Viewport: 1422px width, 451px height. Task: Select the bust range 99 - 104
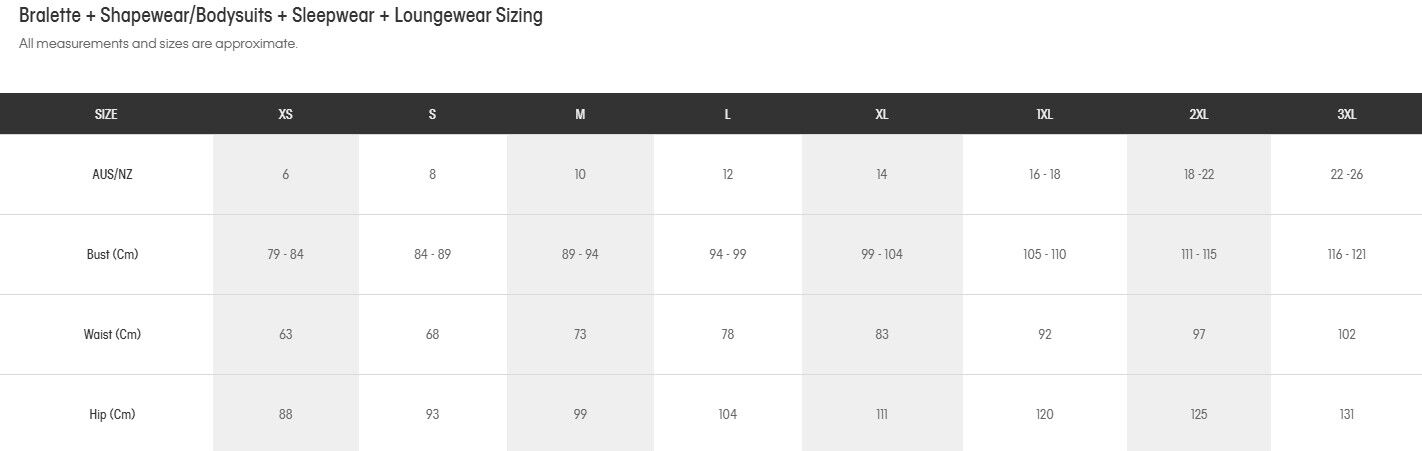pos(881,254)
